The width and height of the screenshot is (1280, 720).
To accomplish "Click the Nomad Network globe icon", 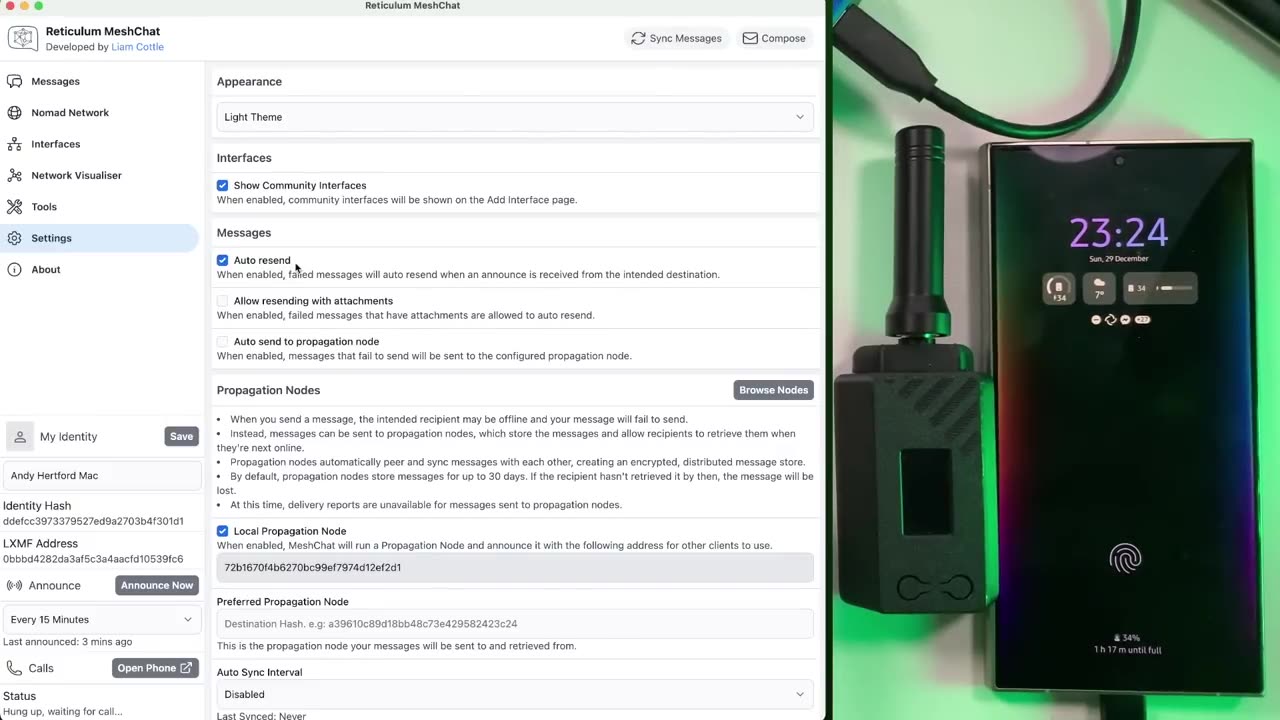I will point(14,113).
